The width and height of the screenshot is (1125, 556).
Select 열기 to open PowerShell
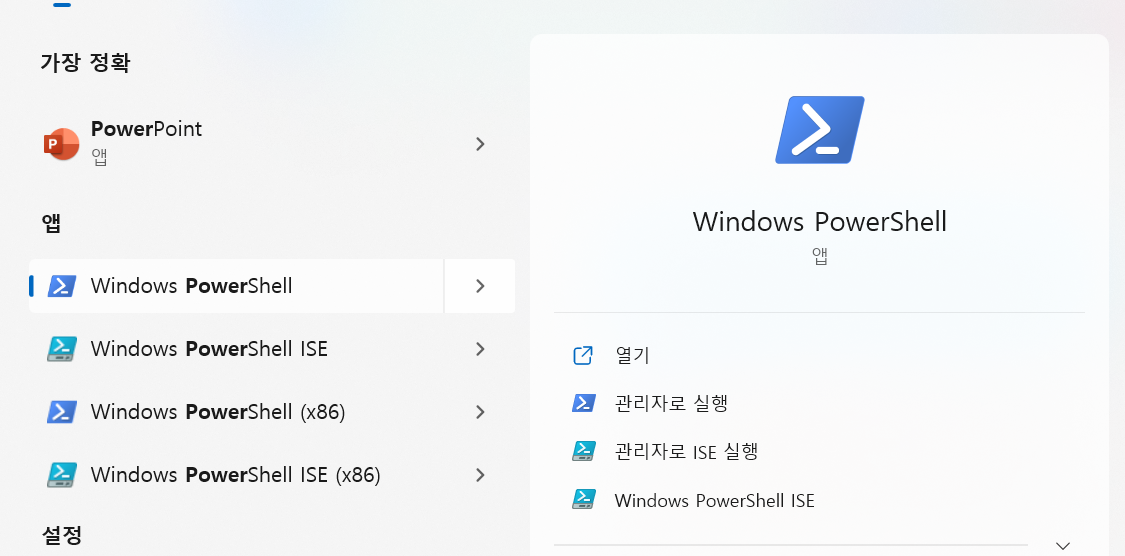click(632, 355)
